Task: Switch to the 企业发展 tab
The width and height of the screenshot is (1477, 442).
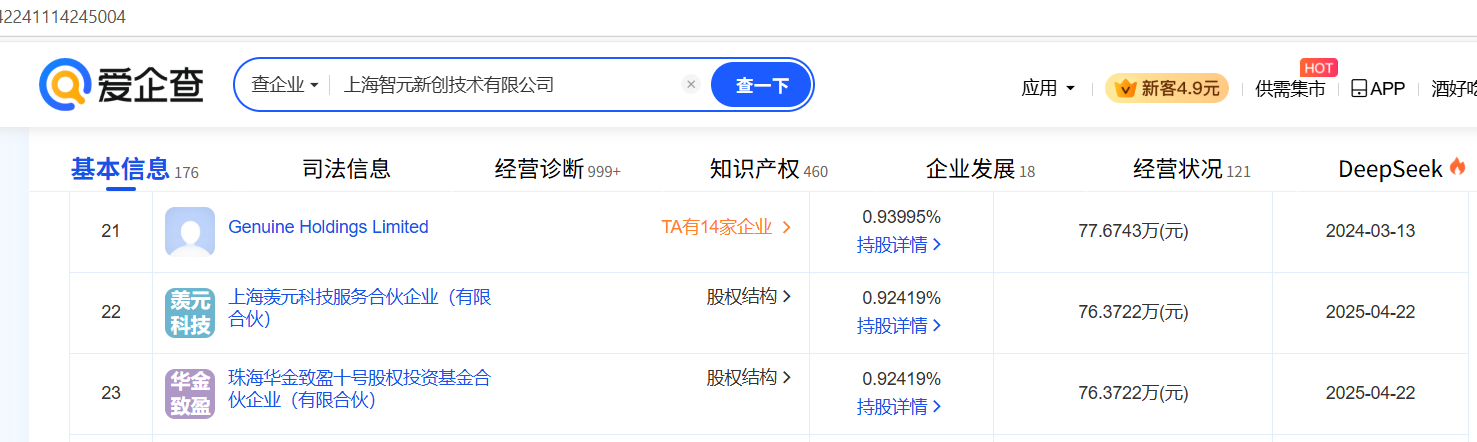Action: click(x=981, y=169)
